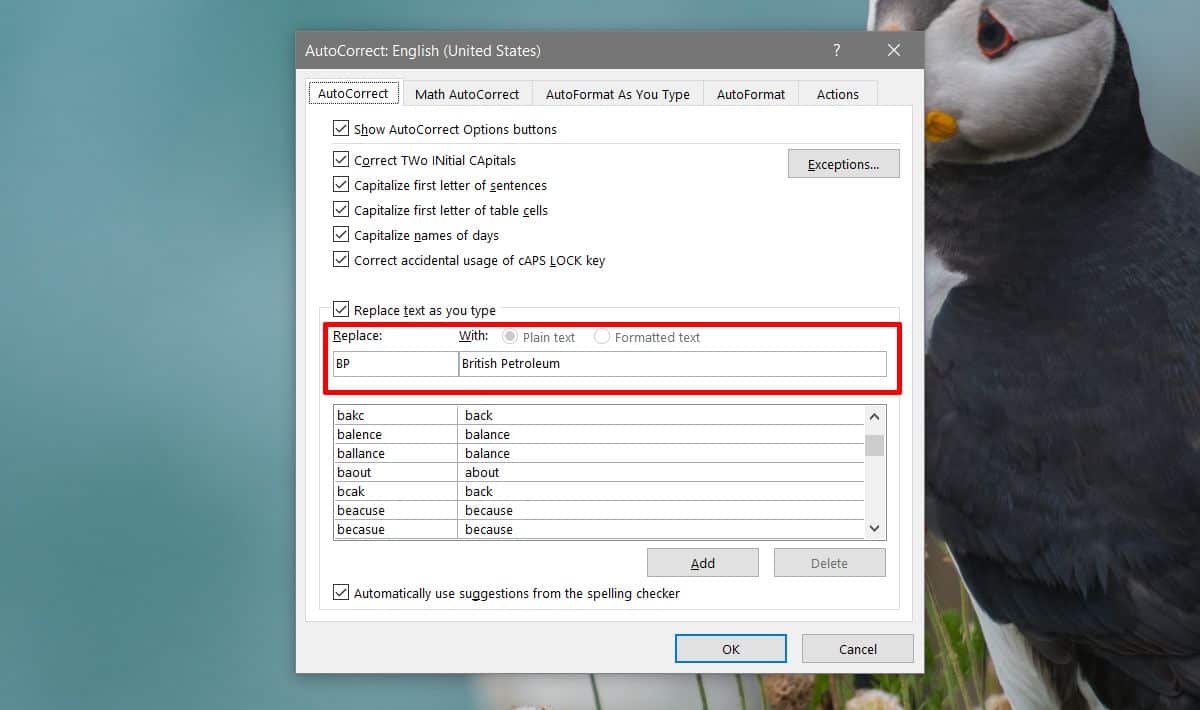
Task: Open the Exceptions dialog
Action: (843, 163)
